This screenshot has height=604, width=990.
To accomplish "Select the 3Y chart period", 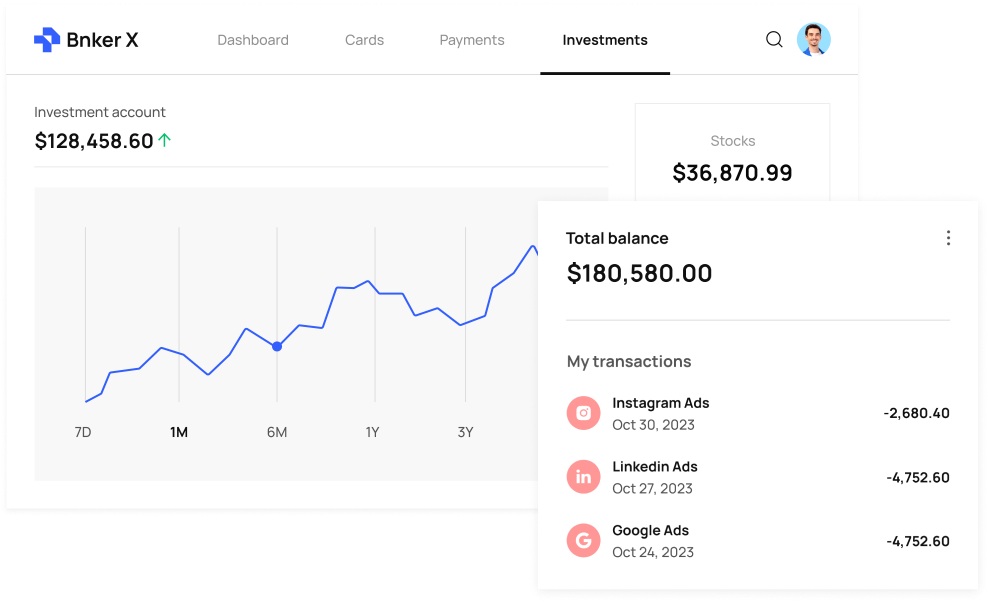I will pyautogui.click(x=465, y=432).
